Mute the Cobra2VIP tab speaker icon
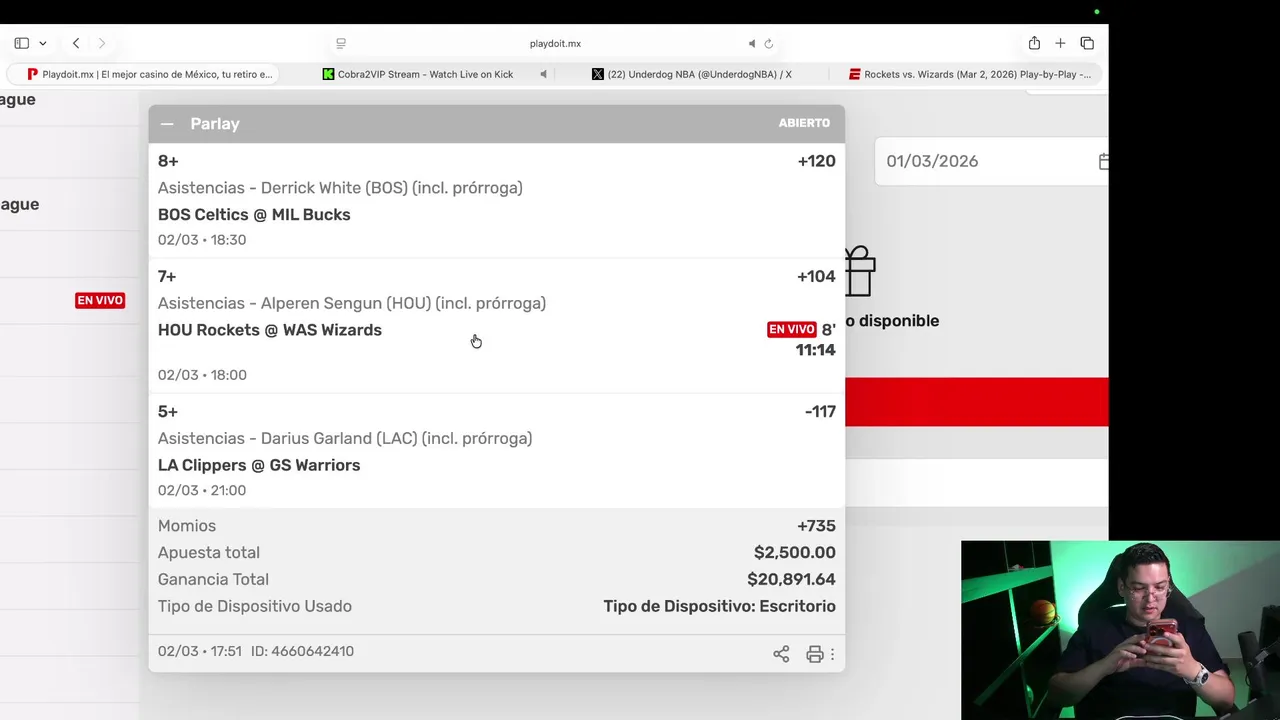Viewport: 1280px width, 720px height. click(543, 74)
